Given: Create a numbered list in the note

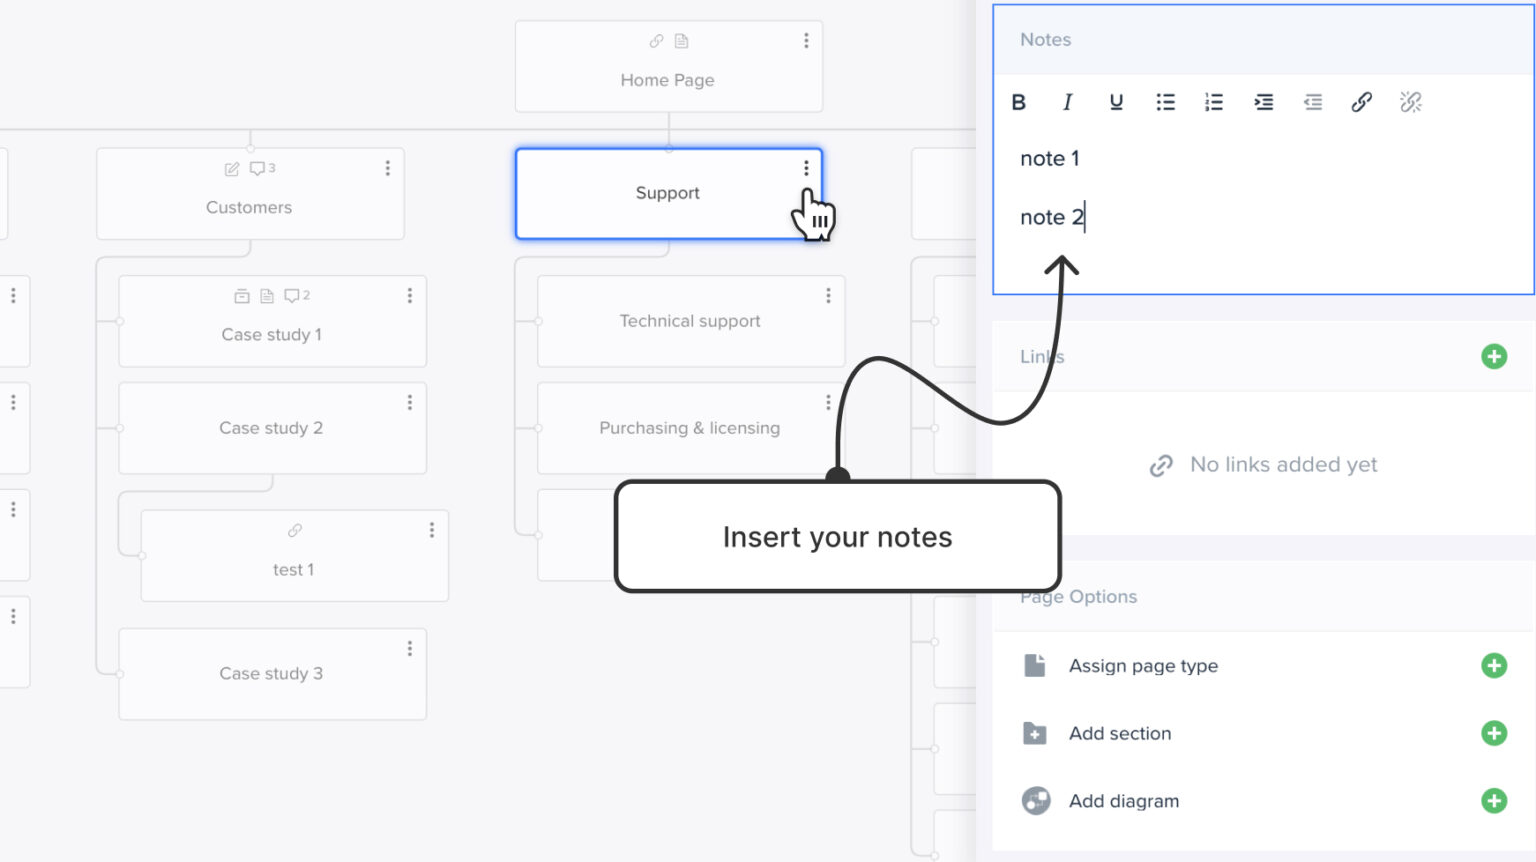Looking at the screenshot, I should pyautogui.click(x=1213, y=101).
